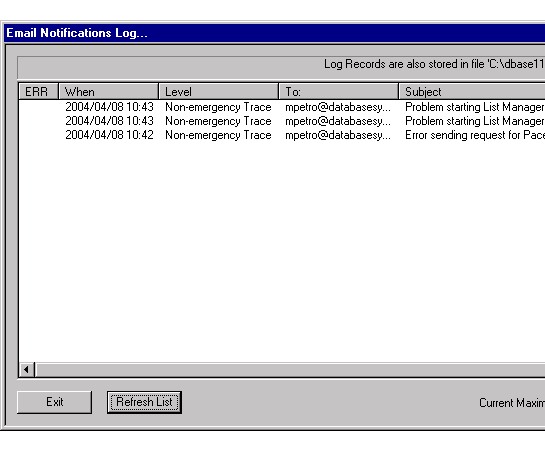The height and width of the screenshot is (450, 545).
Task: Select the second 10:43 log record
Action: [282, 121]
